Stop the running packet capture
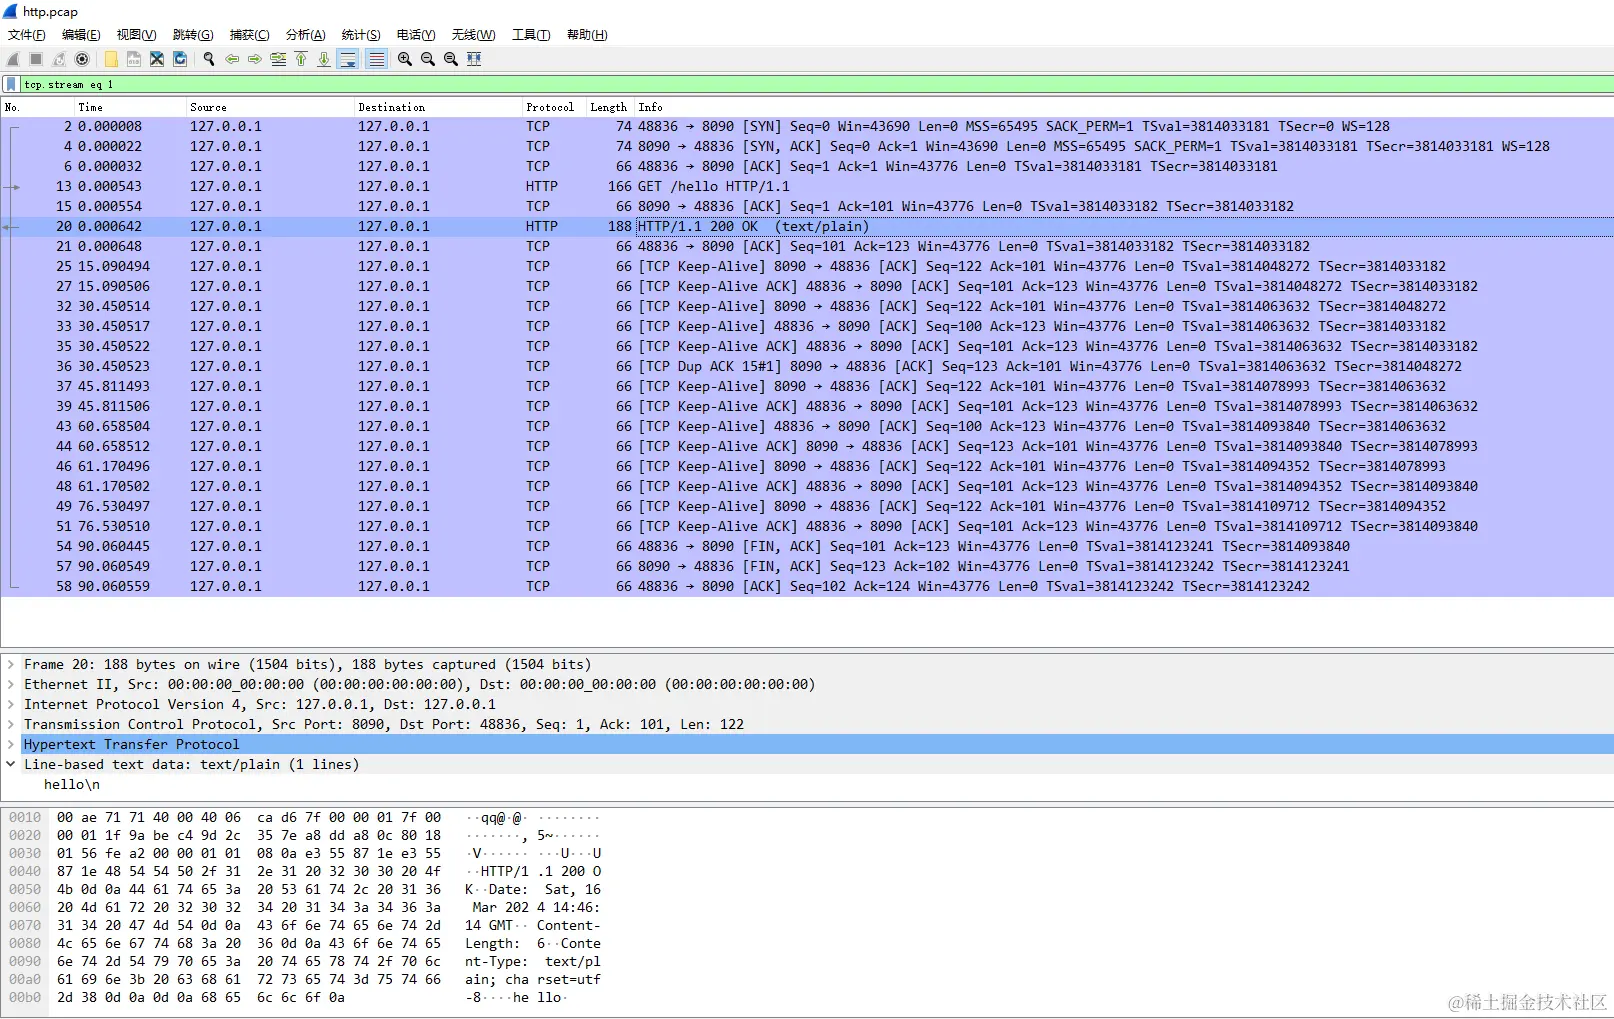Viewport: 1614px width, 1019px height. coord(36,59)
